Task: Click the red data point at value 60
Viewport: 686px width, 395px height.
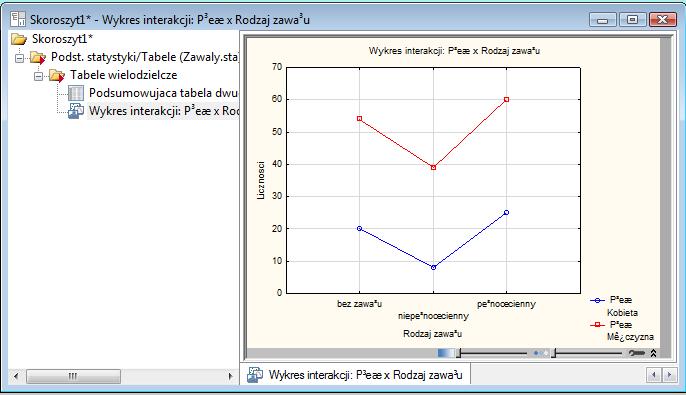Action: tap(507, 100)
